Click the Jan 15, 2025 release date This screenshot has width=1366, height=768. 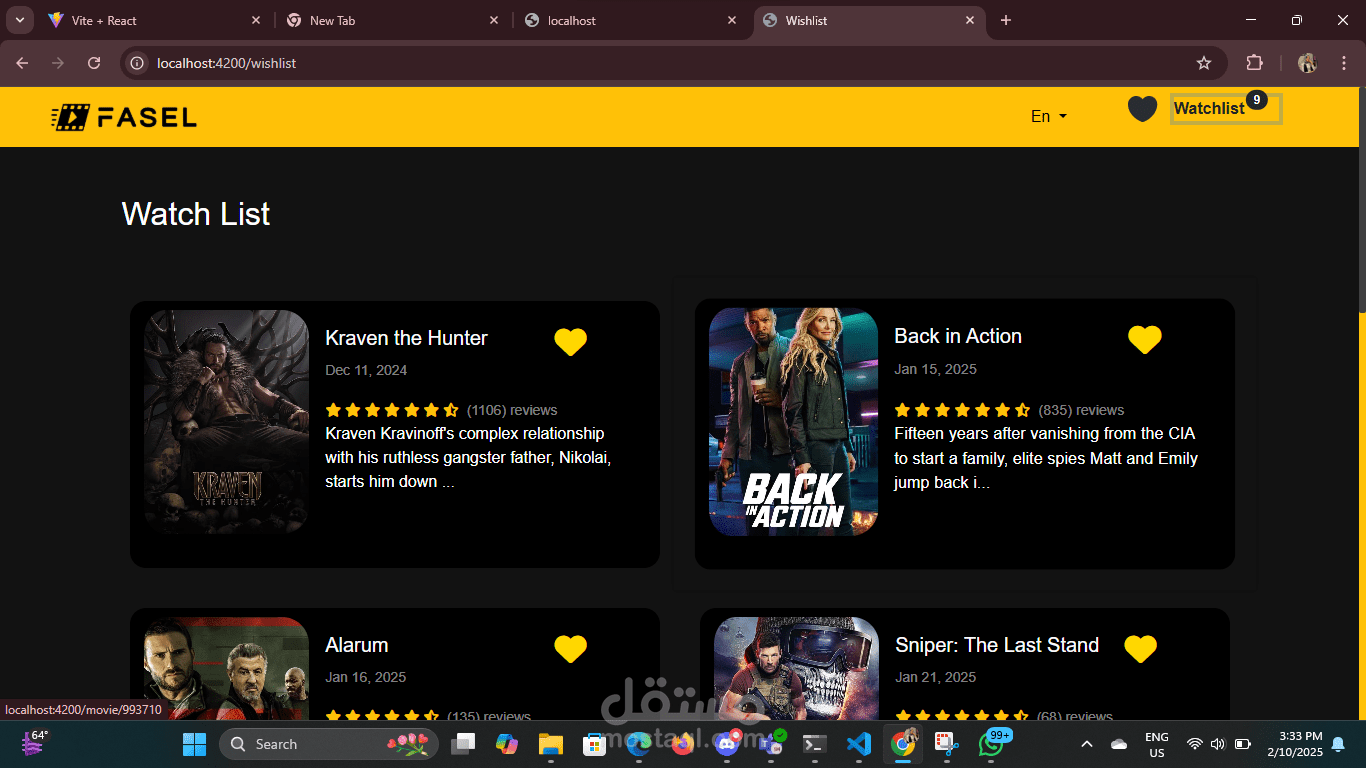click(x=935, y=369)
